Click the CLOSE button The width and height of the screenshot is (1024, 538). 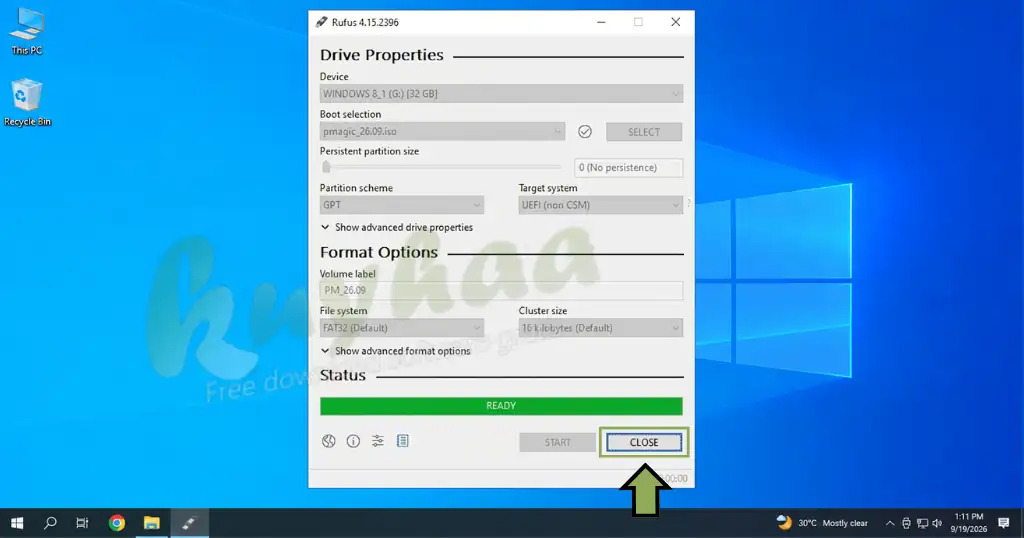644,443
